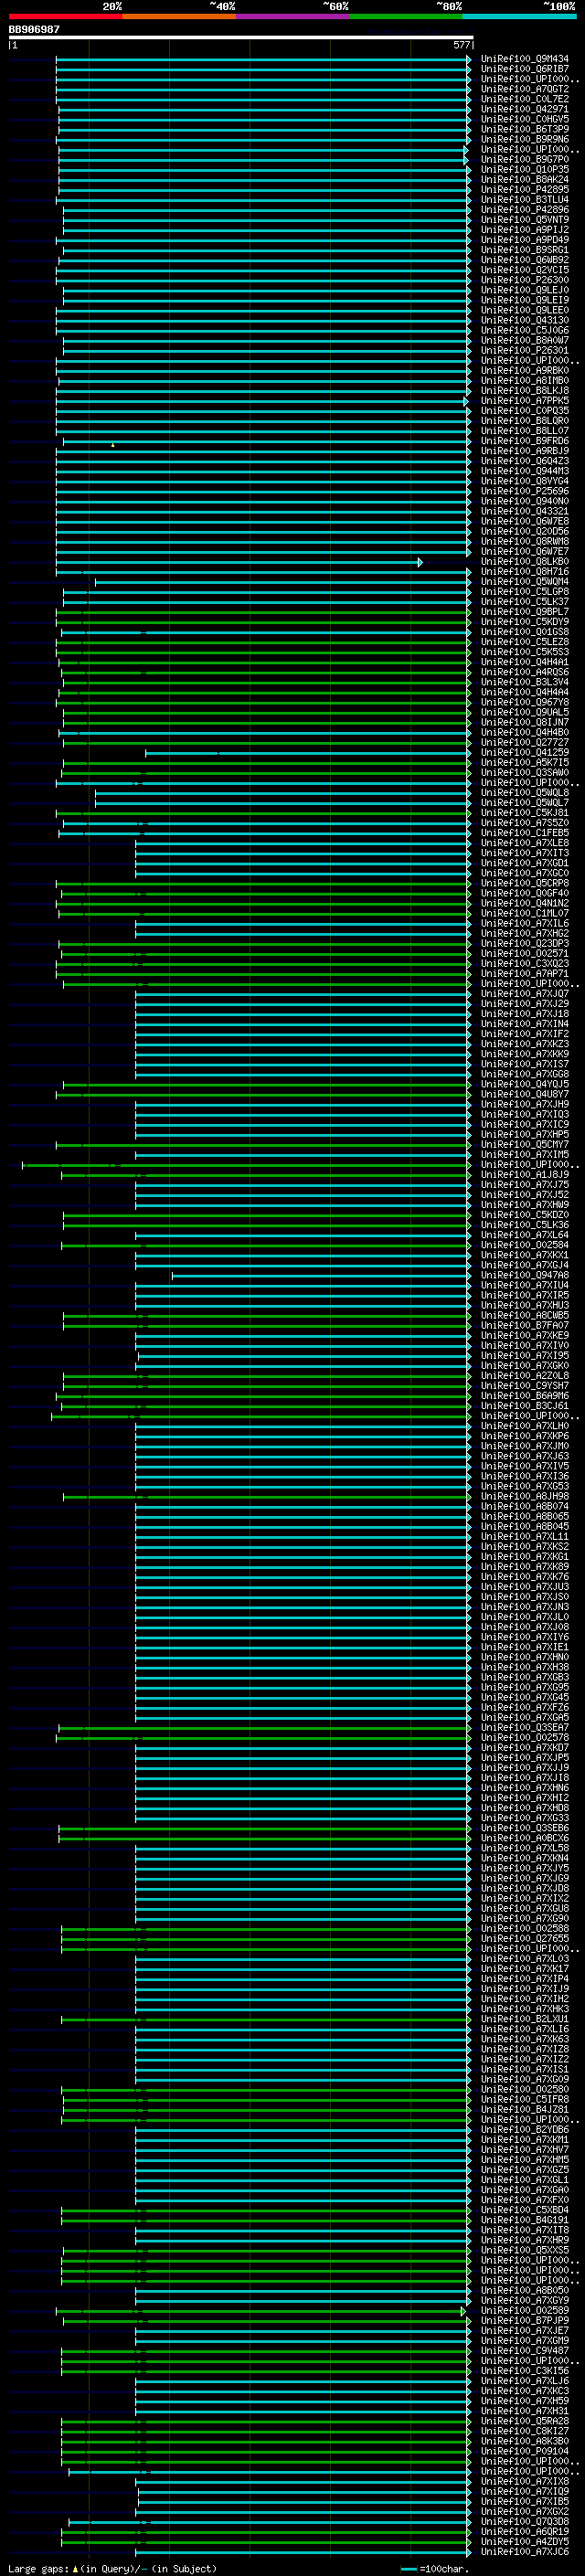585x2576 pixels.
Task: Open hit UniRef100_Q9M434
Action: [x=525, y=59]
